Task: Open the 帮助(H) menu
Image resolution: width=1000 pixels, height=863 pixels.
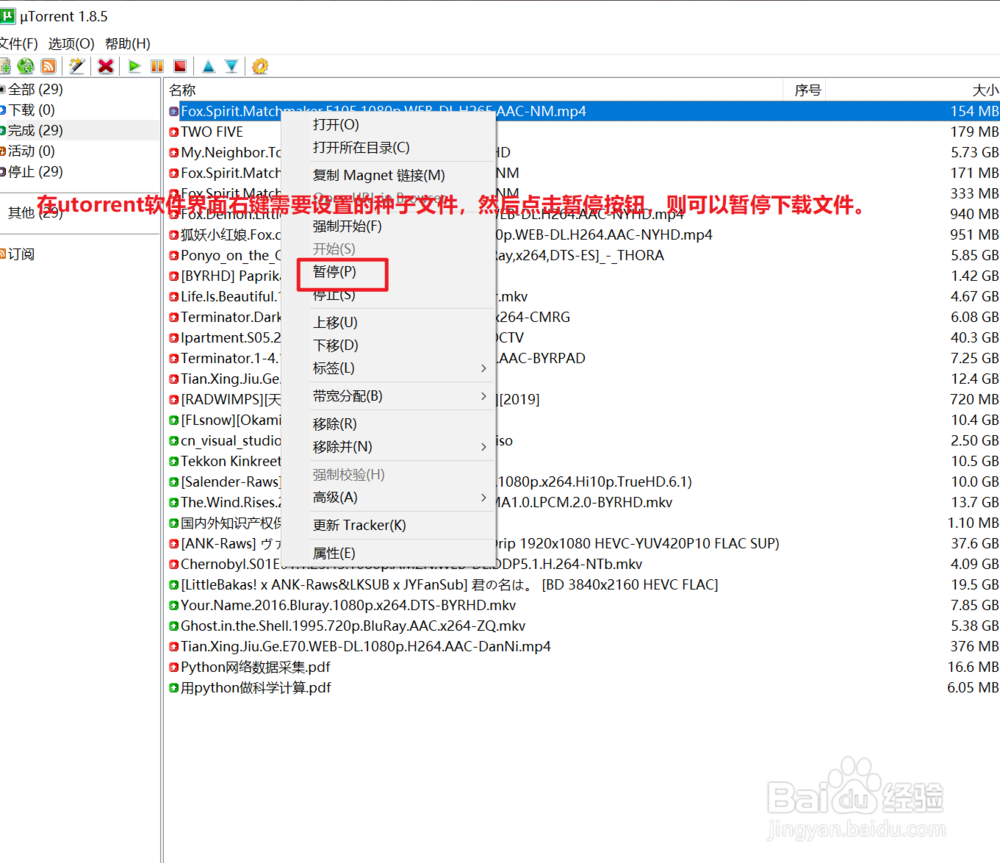Action: [128, 43]
